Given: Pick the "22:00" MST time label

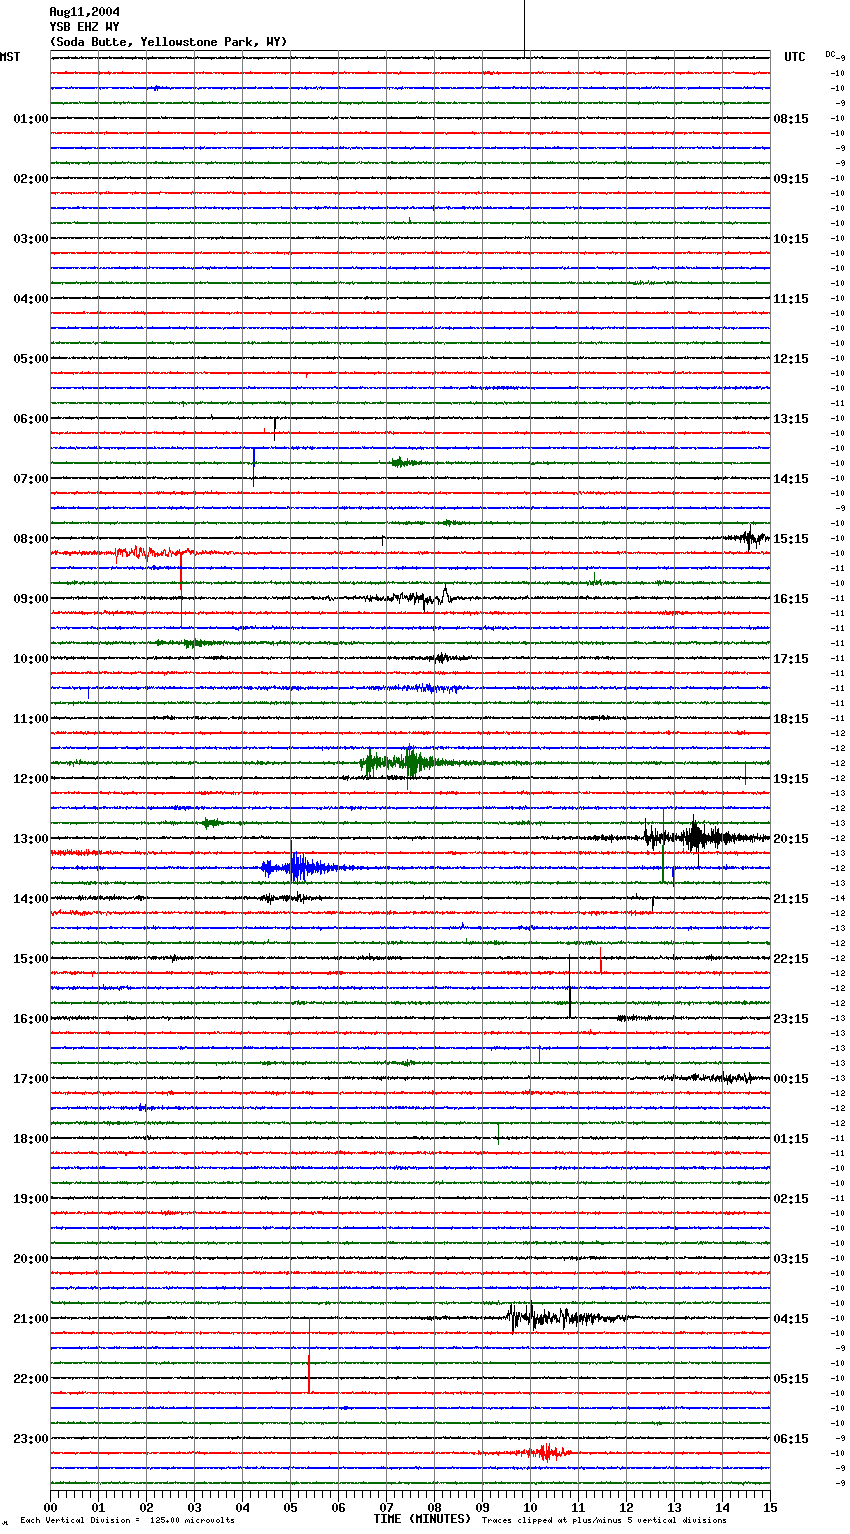Looking at the screenshot, I should tap(31, 1379).
